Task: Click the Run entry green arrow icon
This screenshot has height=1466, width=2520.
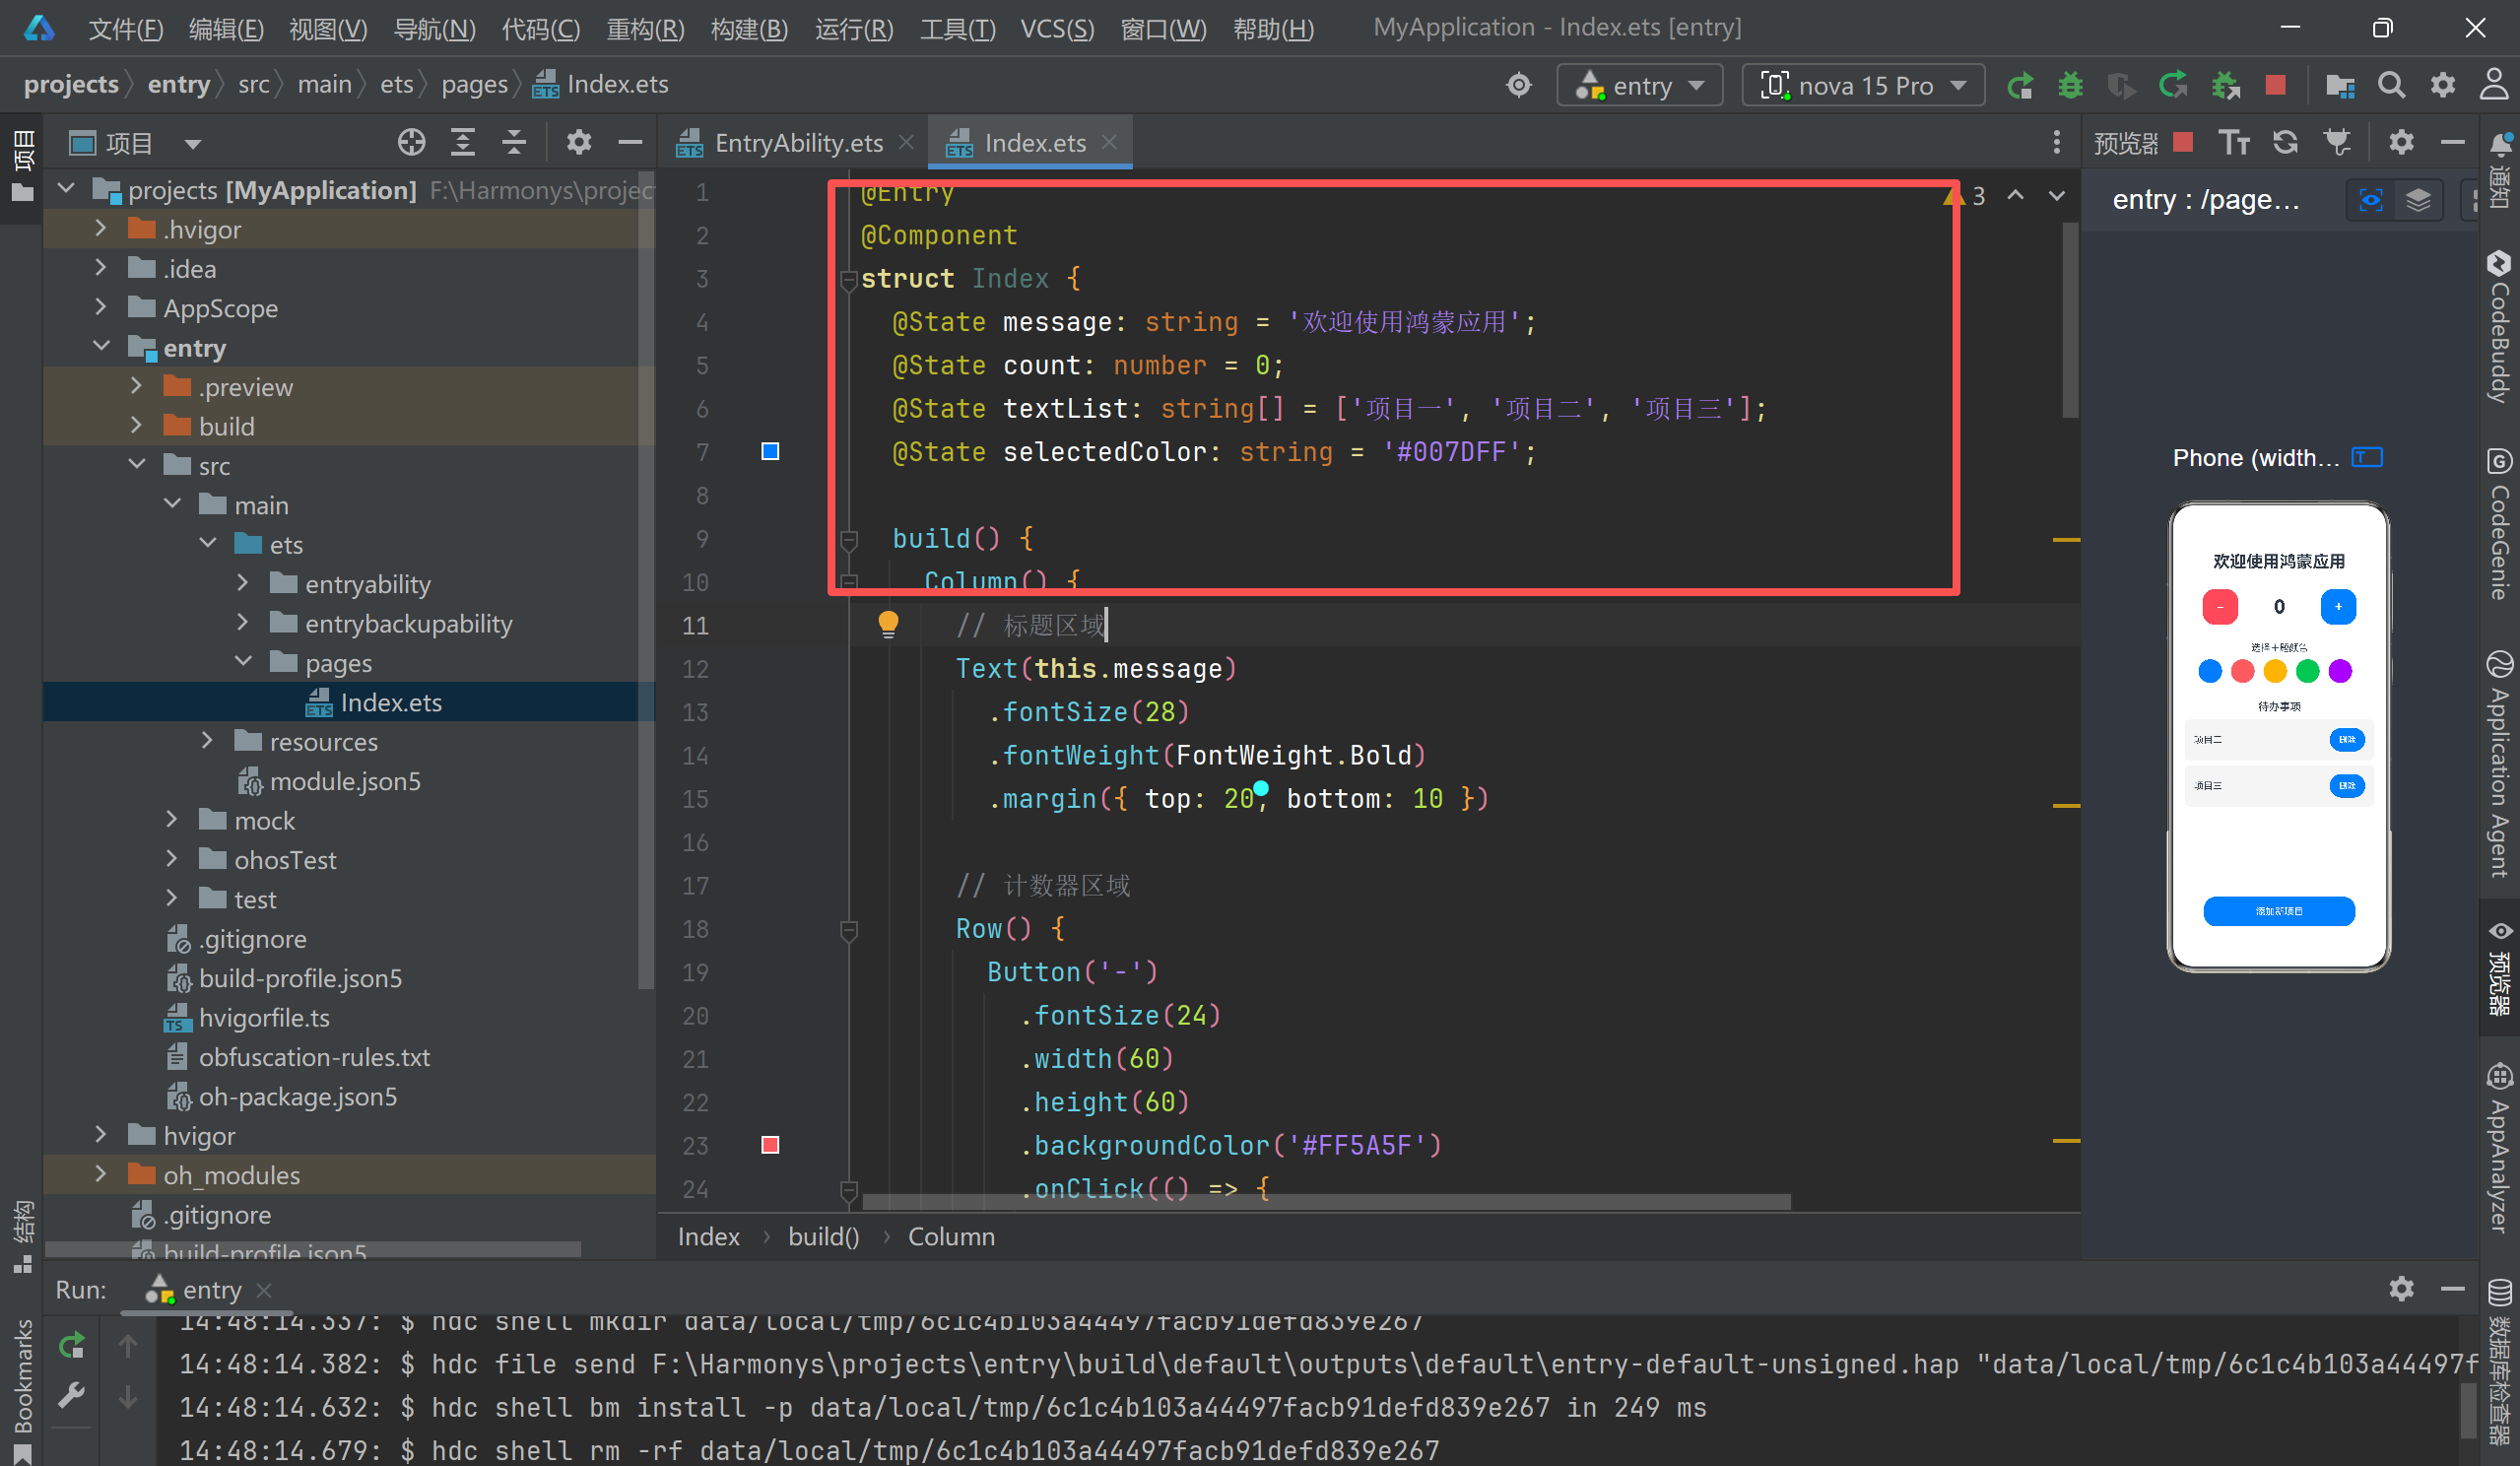Action: tap(2019, 86)
